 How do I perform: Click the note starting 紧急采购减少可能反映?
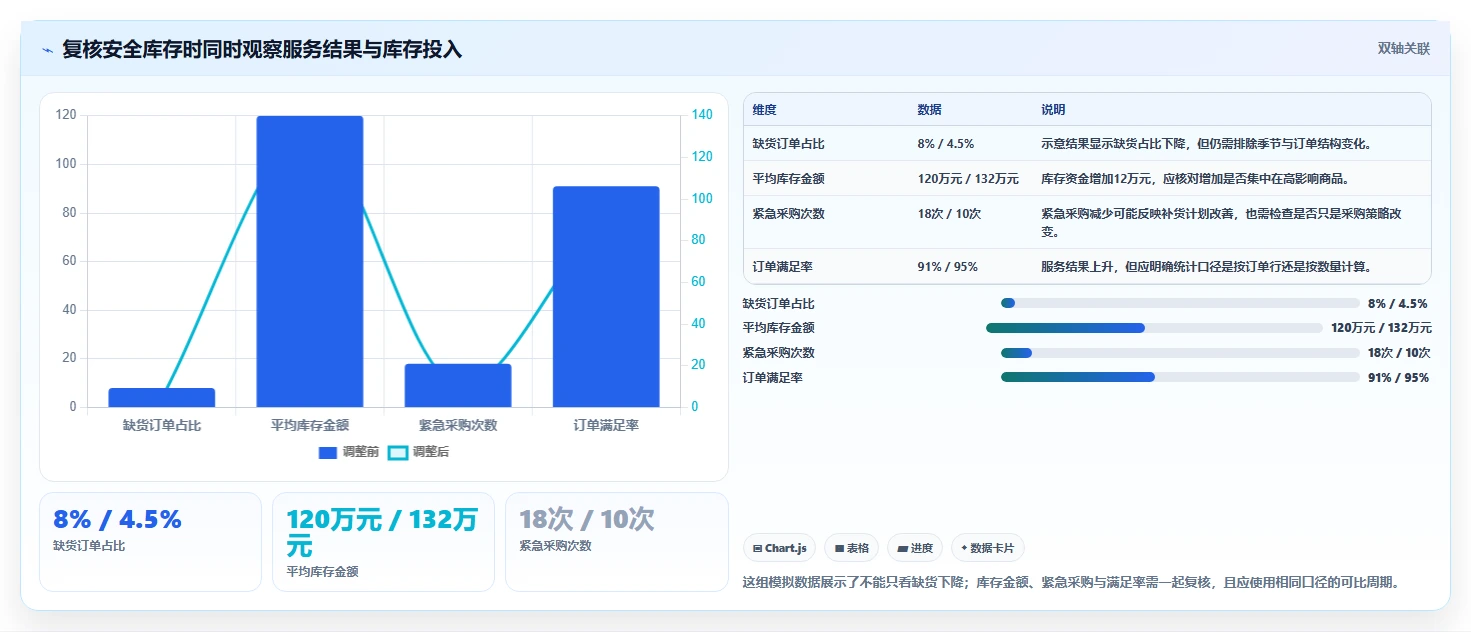1221,222
